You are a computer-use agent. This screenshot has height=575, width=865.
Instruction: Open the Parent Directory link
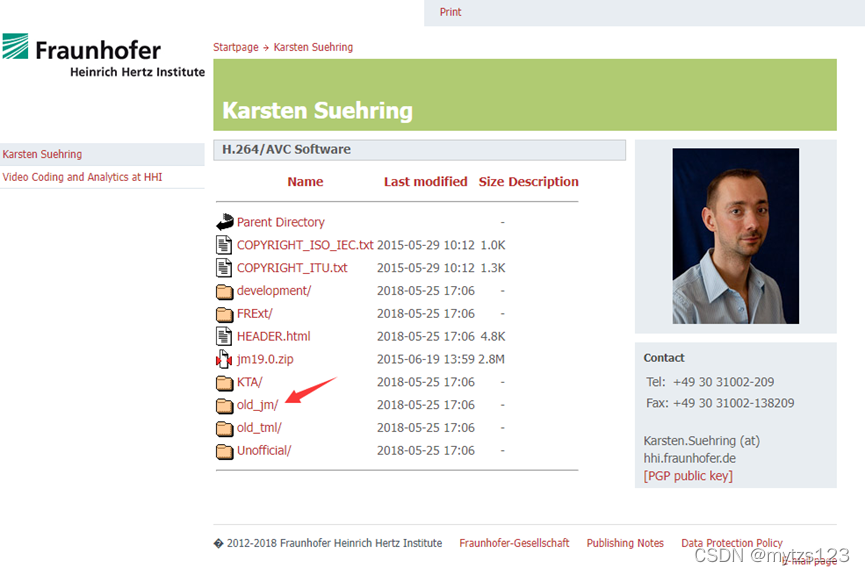280,222
